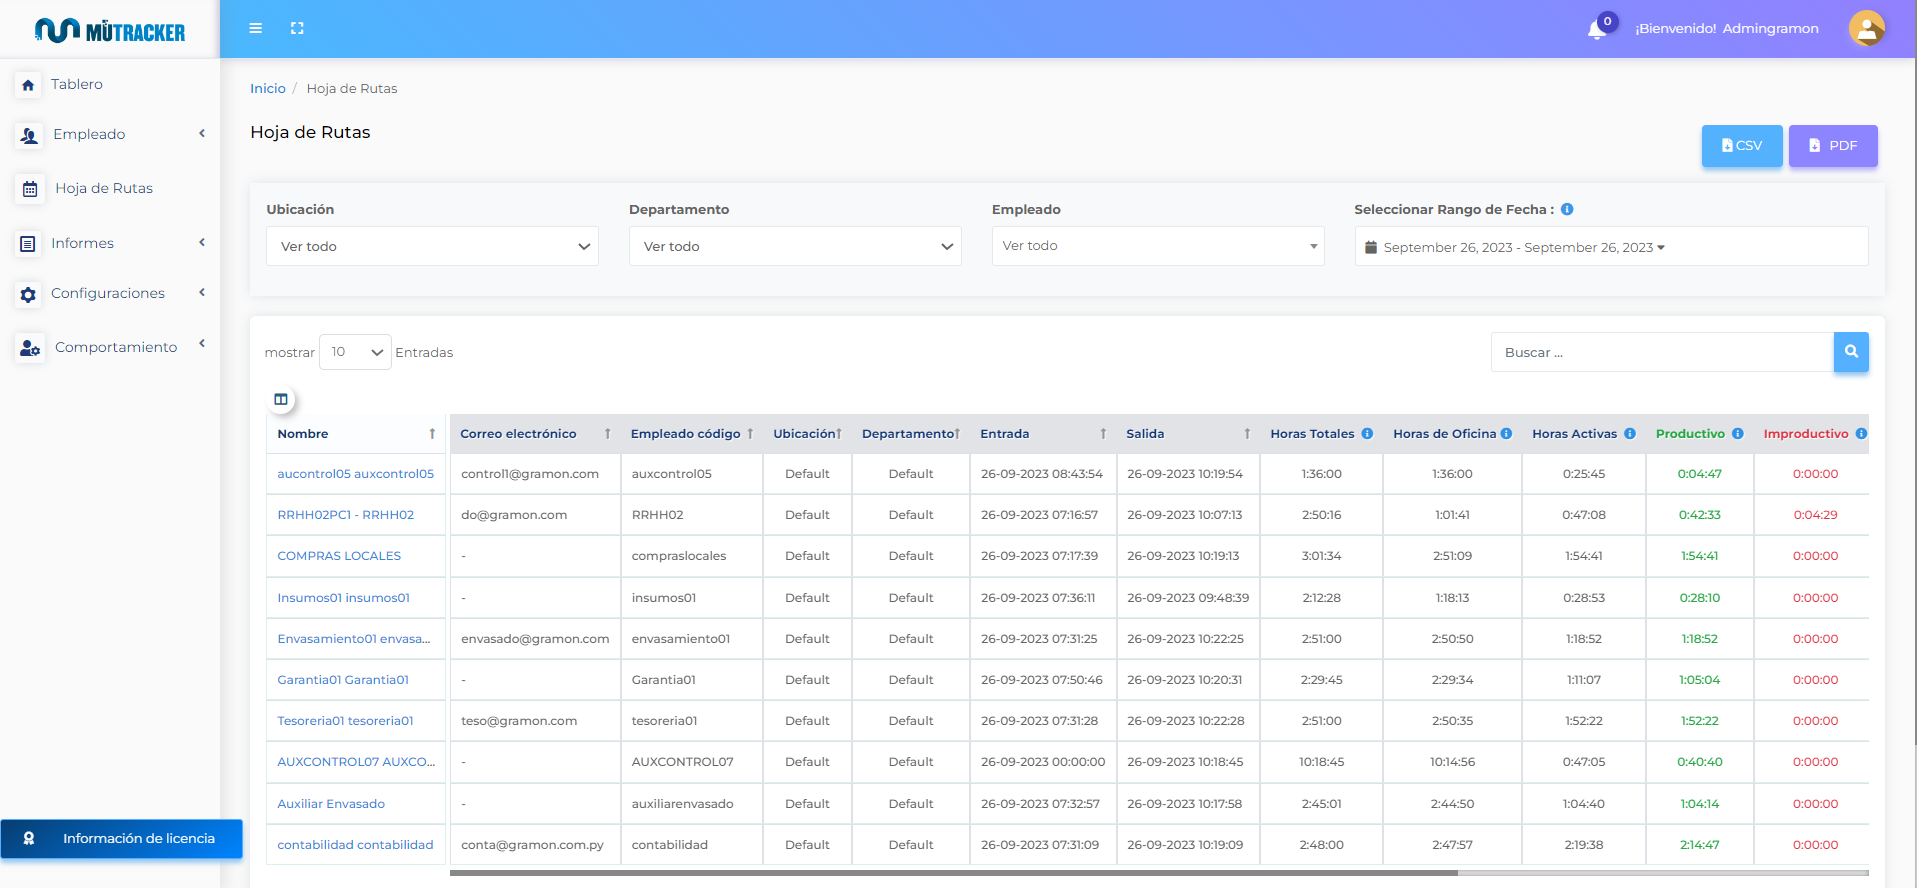
Task: Click the hamburger menu icon in header
Action: point(256,28)
